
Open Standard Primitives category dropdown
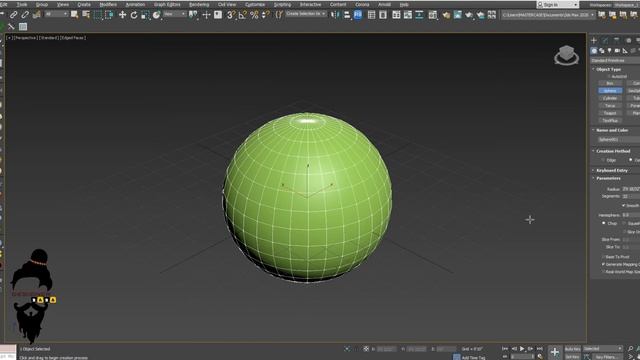[x=615, y=60]
